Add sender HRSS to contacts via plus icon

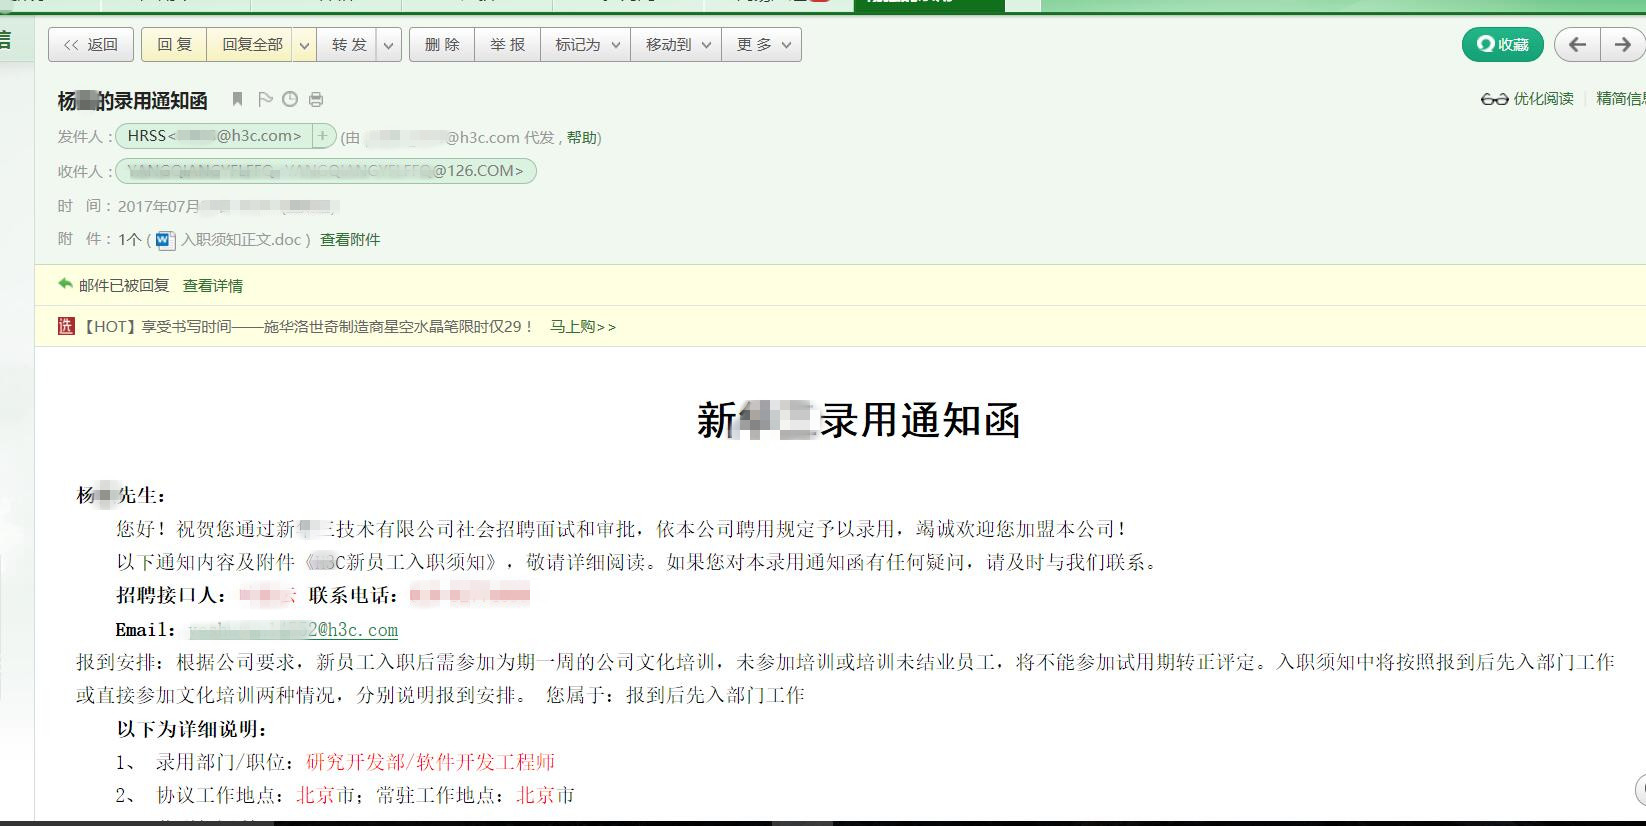(x=323, y=136)
